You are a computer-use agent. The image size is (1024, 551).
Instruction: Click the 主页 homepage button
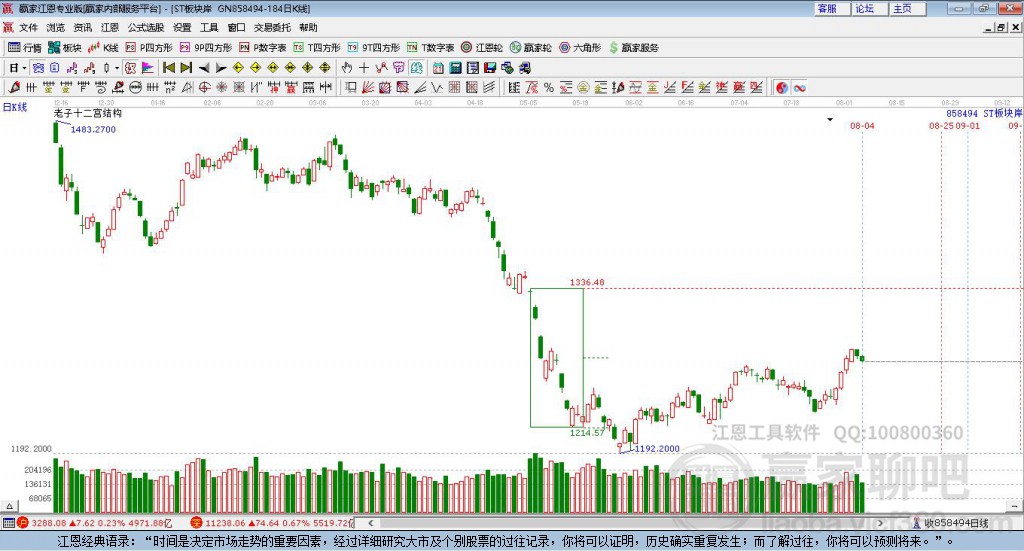pyautogui.click(x=908, y=8)
